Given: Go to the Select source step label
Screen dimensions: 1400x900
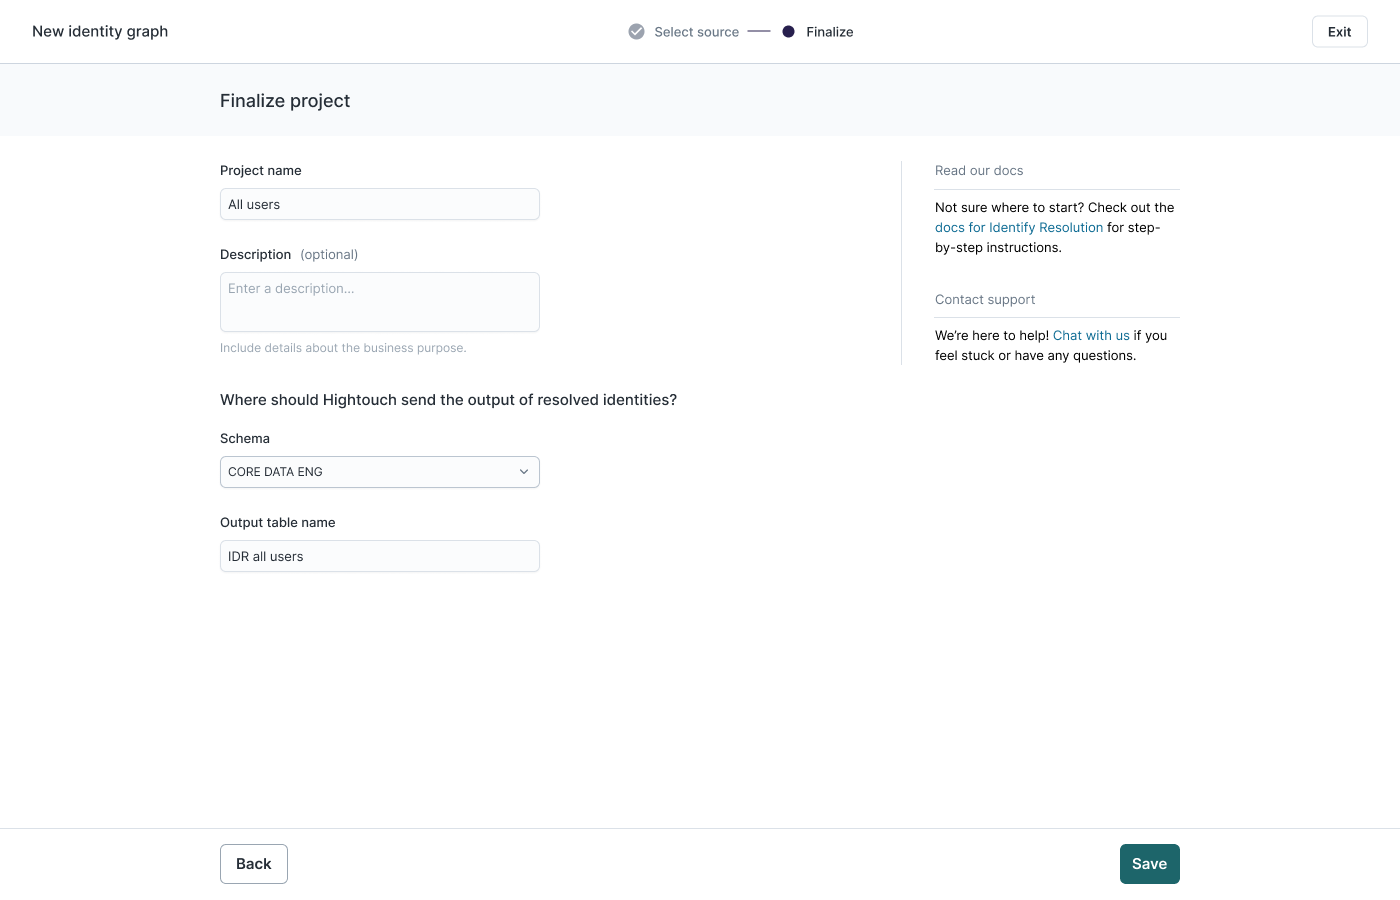Looking at the screenshot, I should pos(696,32).
